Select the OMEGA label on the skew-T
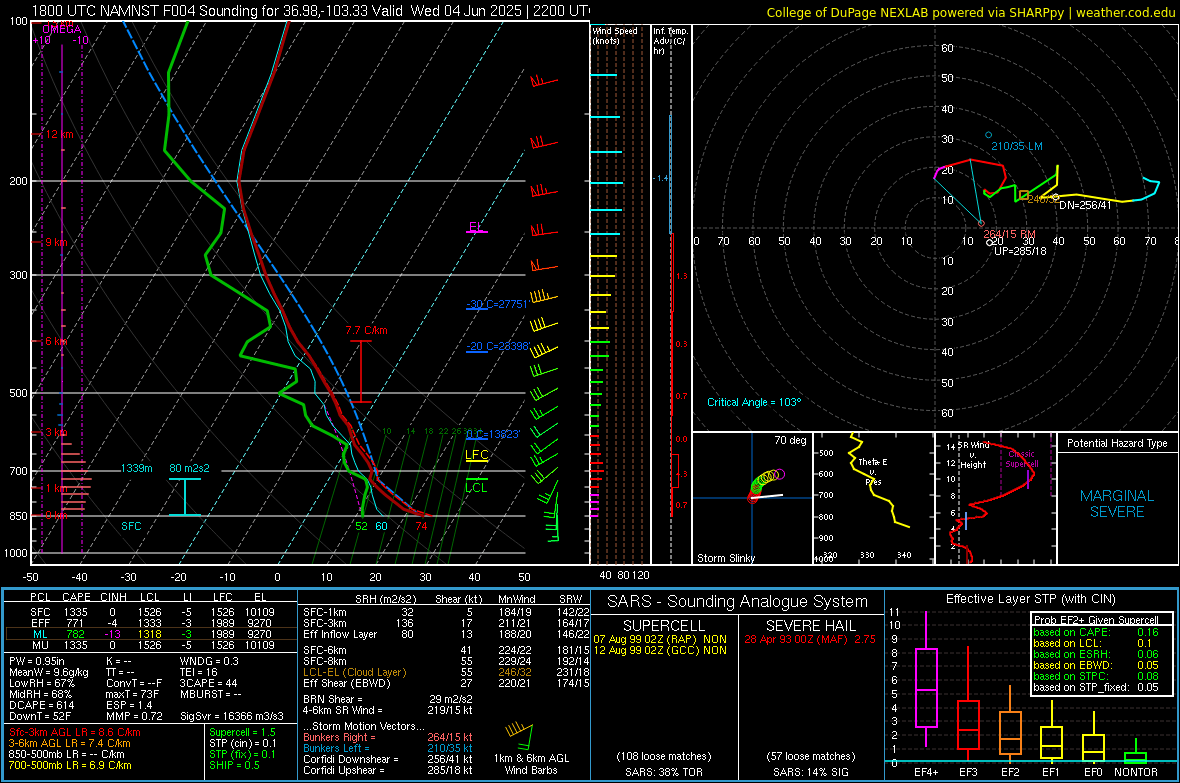 [62, 29]
